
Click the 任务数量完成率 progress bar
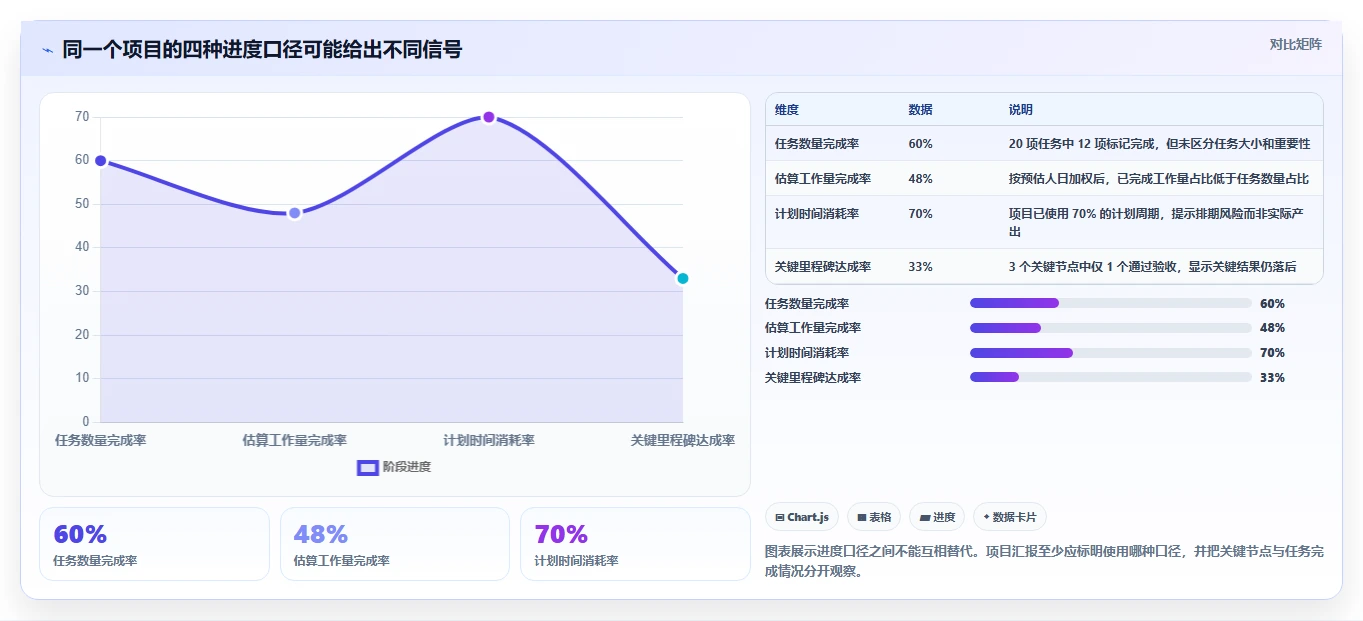1110,303
